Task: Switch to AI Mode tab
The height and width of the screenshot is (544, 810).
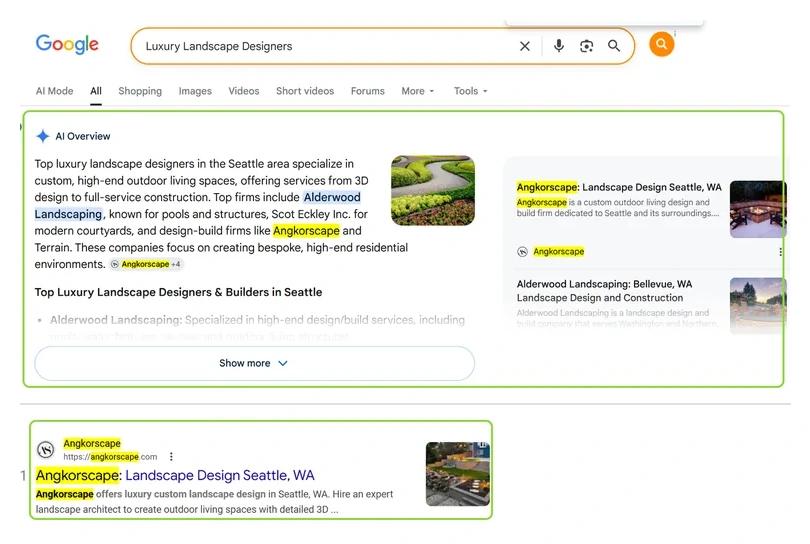Action: [54, 91]
